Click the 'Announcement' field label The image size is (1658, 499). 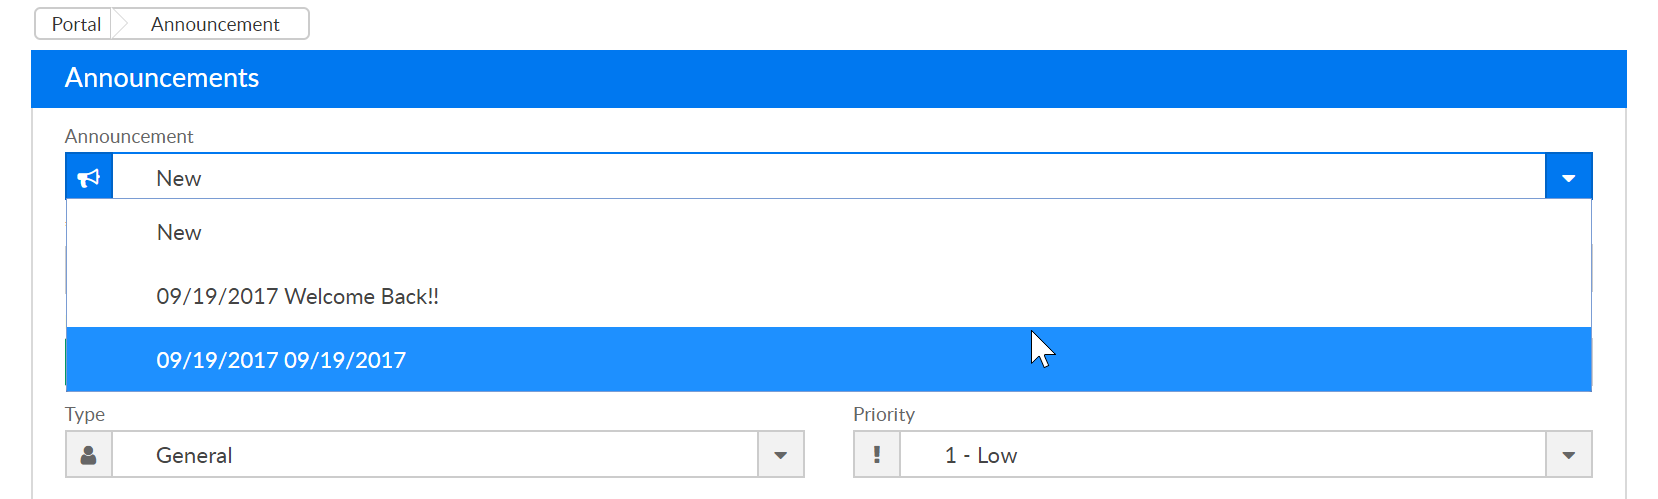pos(129,137)
